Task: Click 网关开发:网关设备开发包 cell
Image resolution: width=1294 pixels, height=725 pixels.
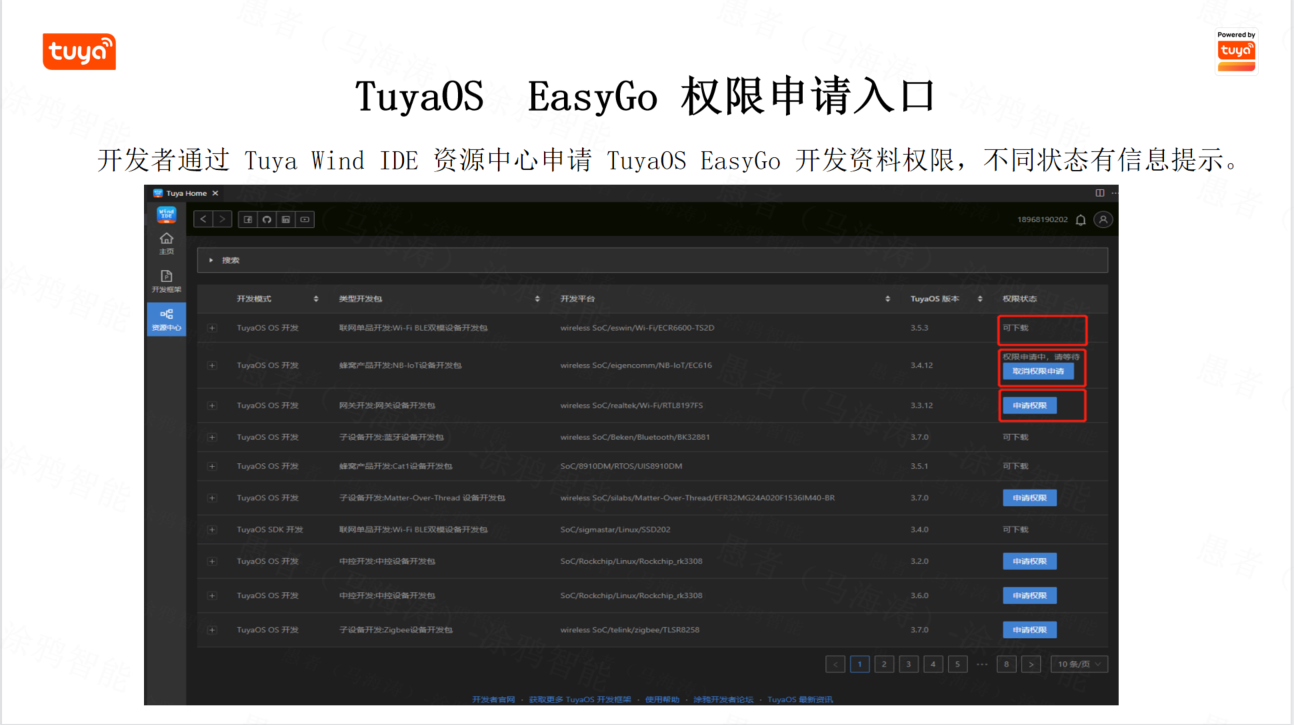Action: (x=387, y=406)
